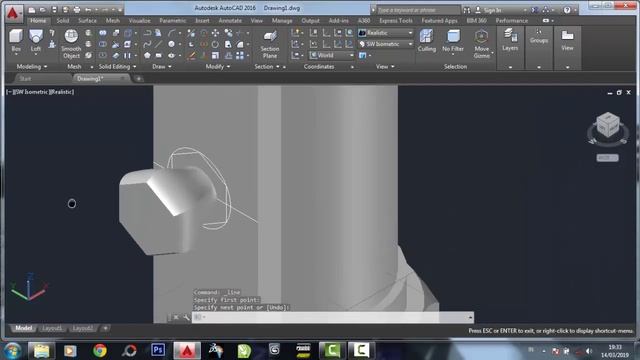
Task: Open the Home ribbon tab
Action: (38, 20)
